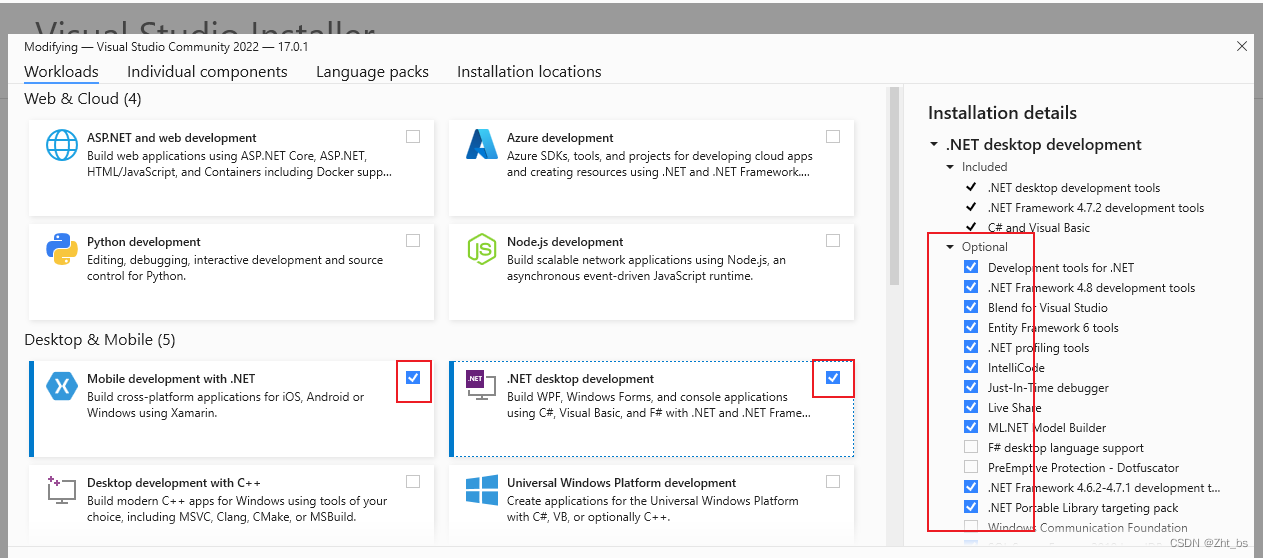Select the Node.js development card title

pyautogui.click(x=565, y=242)
